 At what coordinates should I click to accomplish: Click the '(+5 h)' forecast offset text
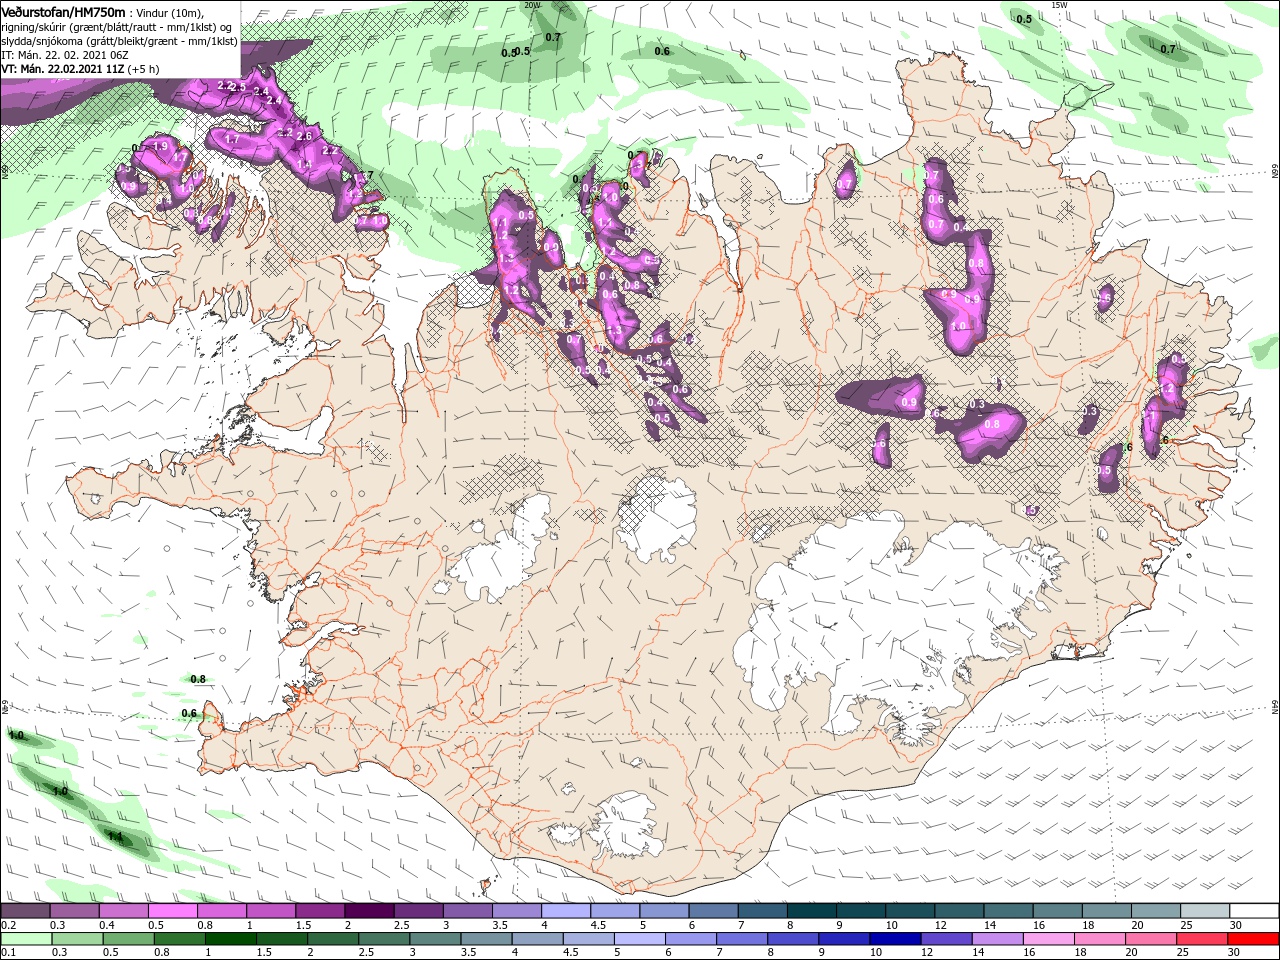(144, 69)
